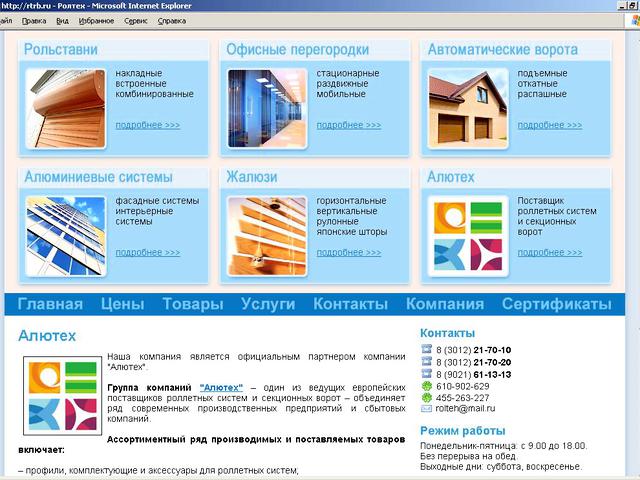The width and height of the screenshot is (640, 480).
Task: Follow подробнее link in Алютех card
Action: pos(550,252)
